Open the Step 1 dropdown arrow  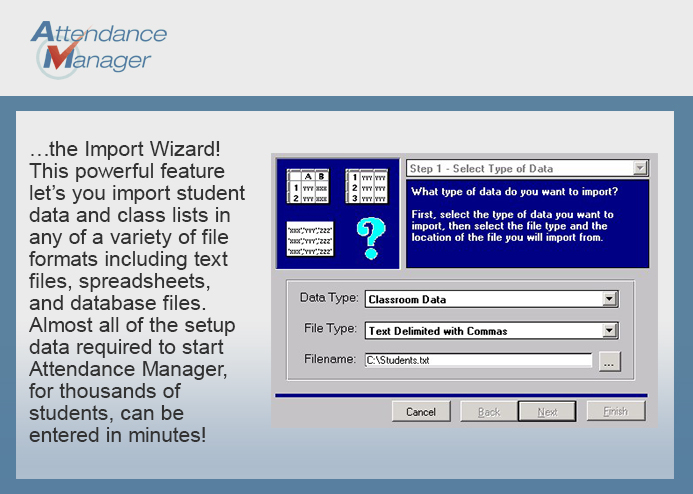640,168
